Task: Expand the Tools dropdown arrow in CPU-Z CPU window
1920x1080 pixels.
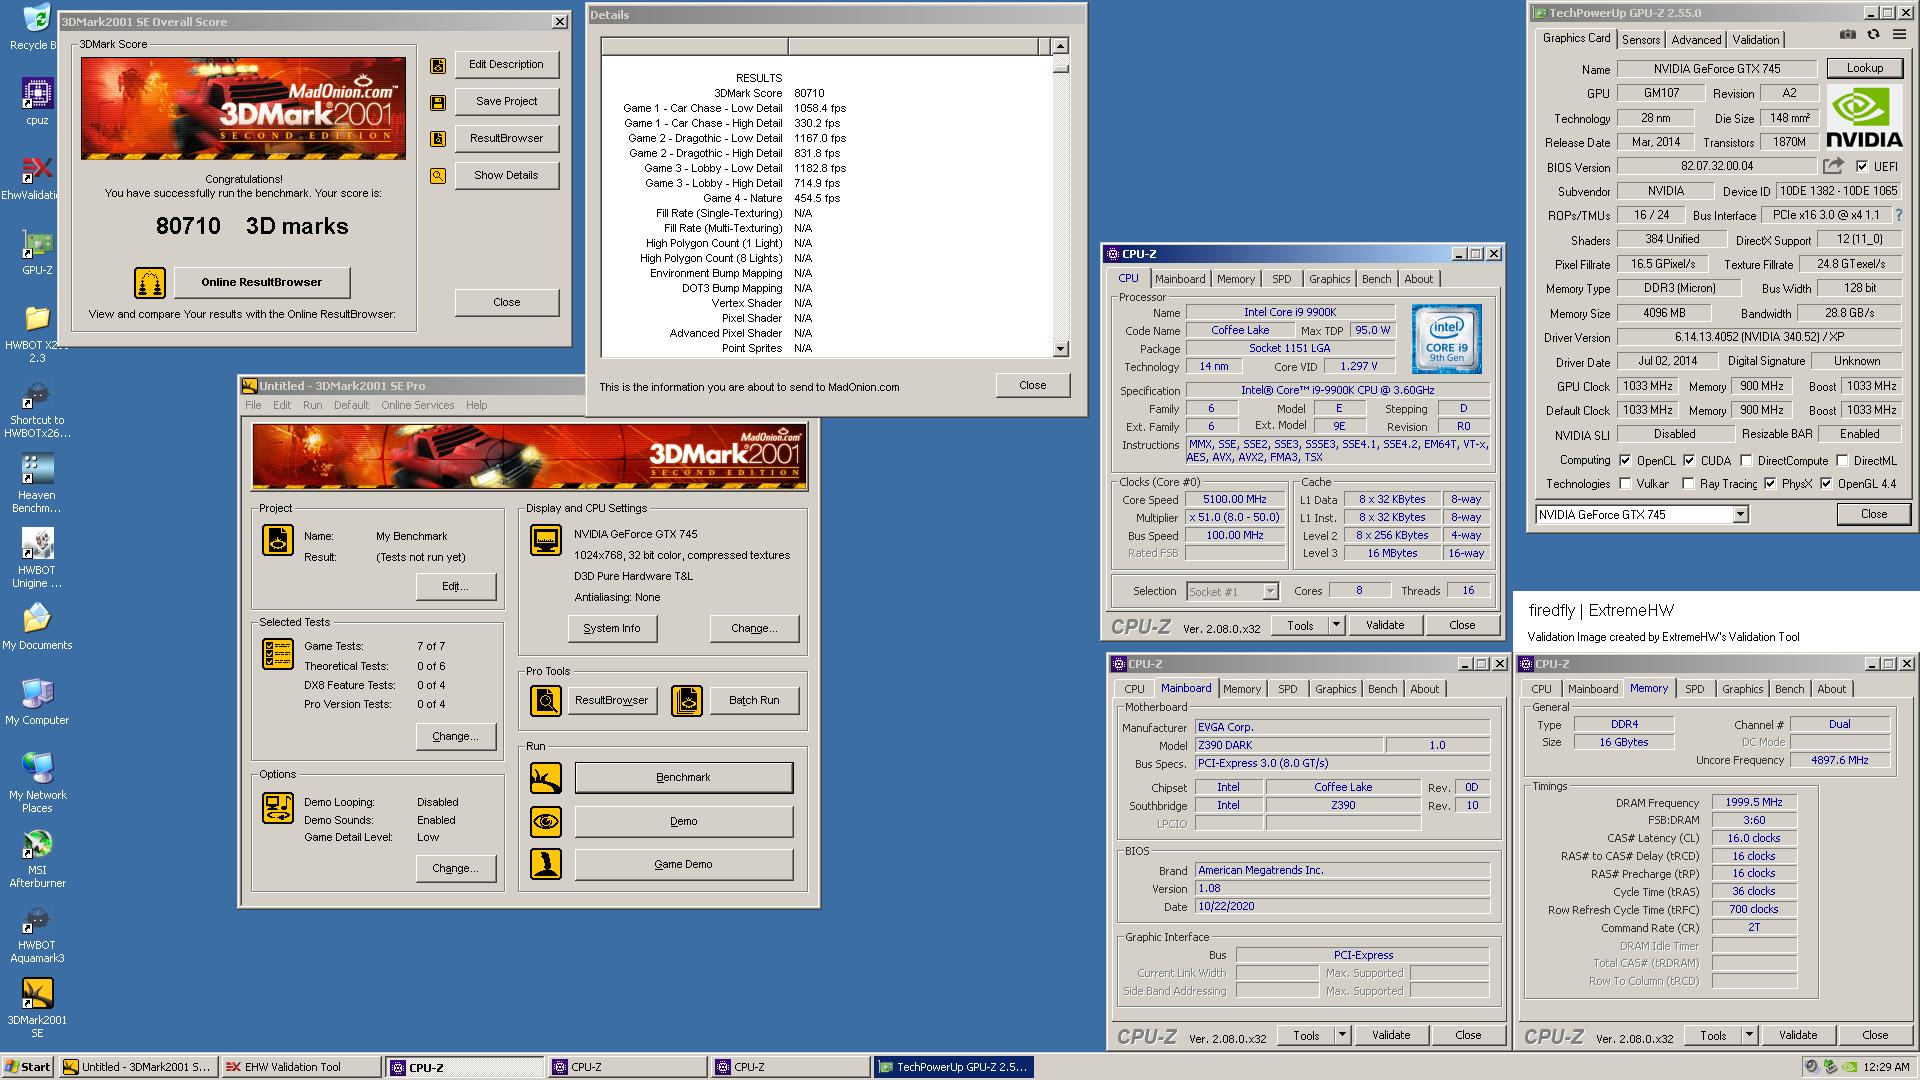Action: [1336, 625]
